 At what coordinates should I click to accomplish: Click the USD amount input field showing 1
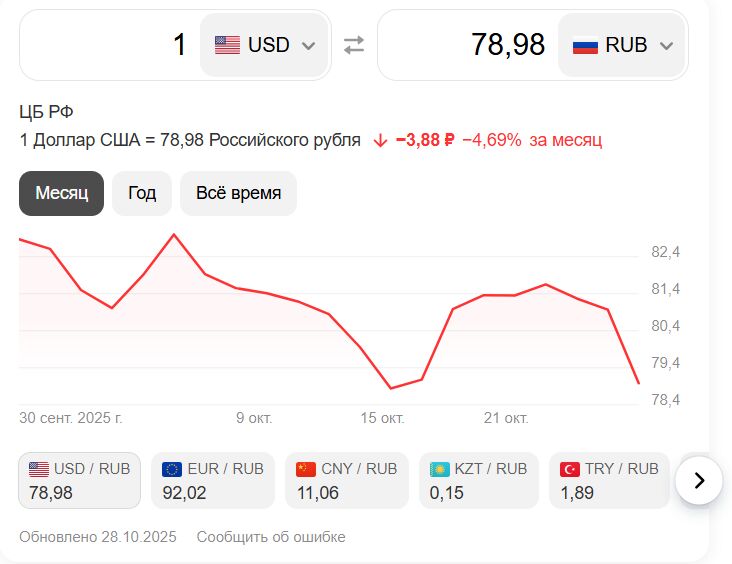[x=110, y=45]
